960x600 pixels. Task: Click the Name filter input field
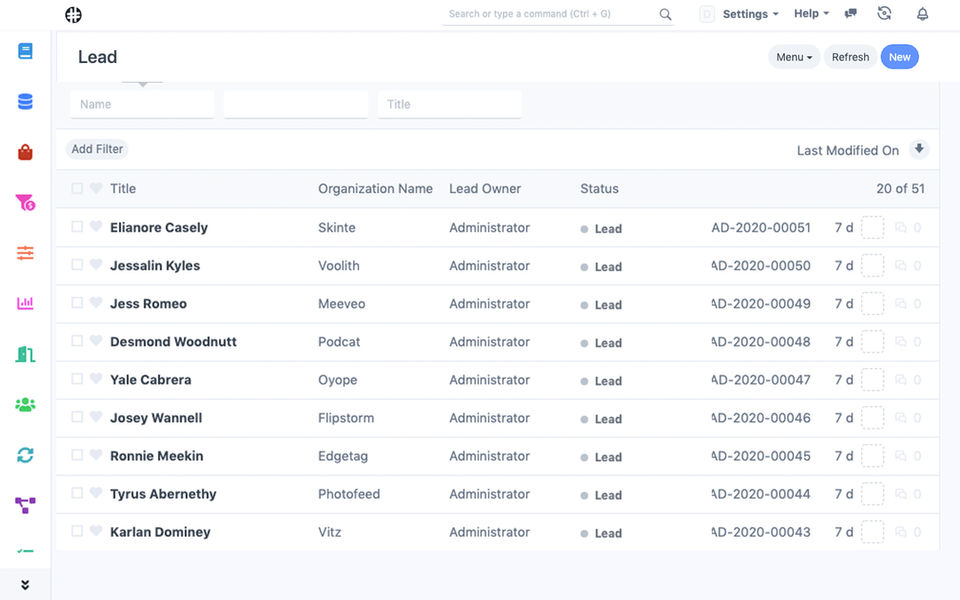(142, 104)
